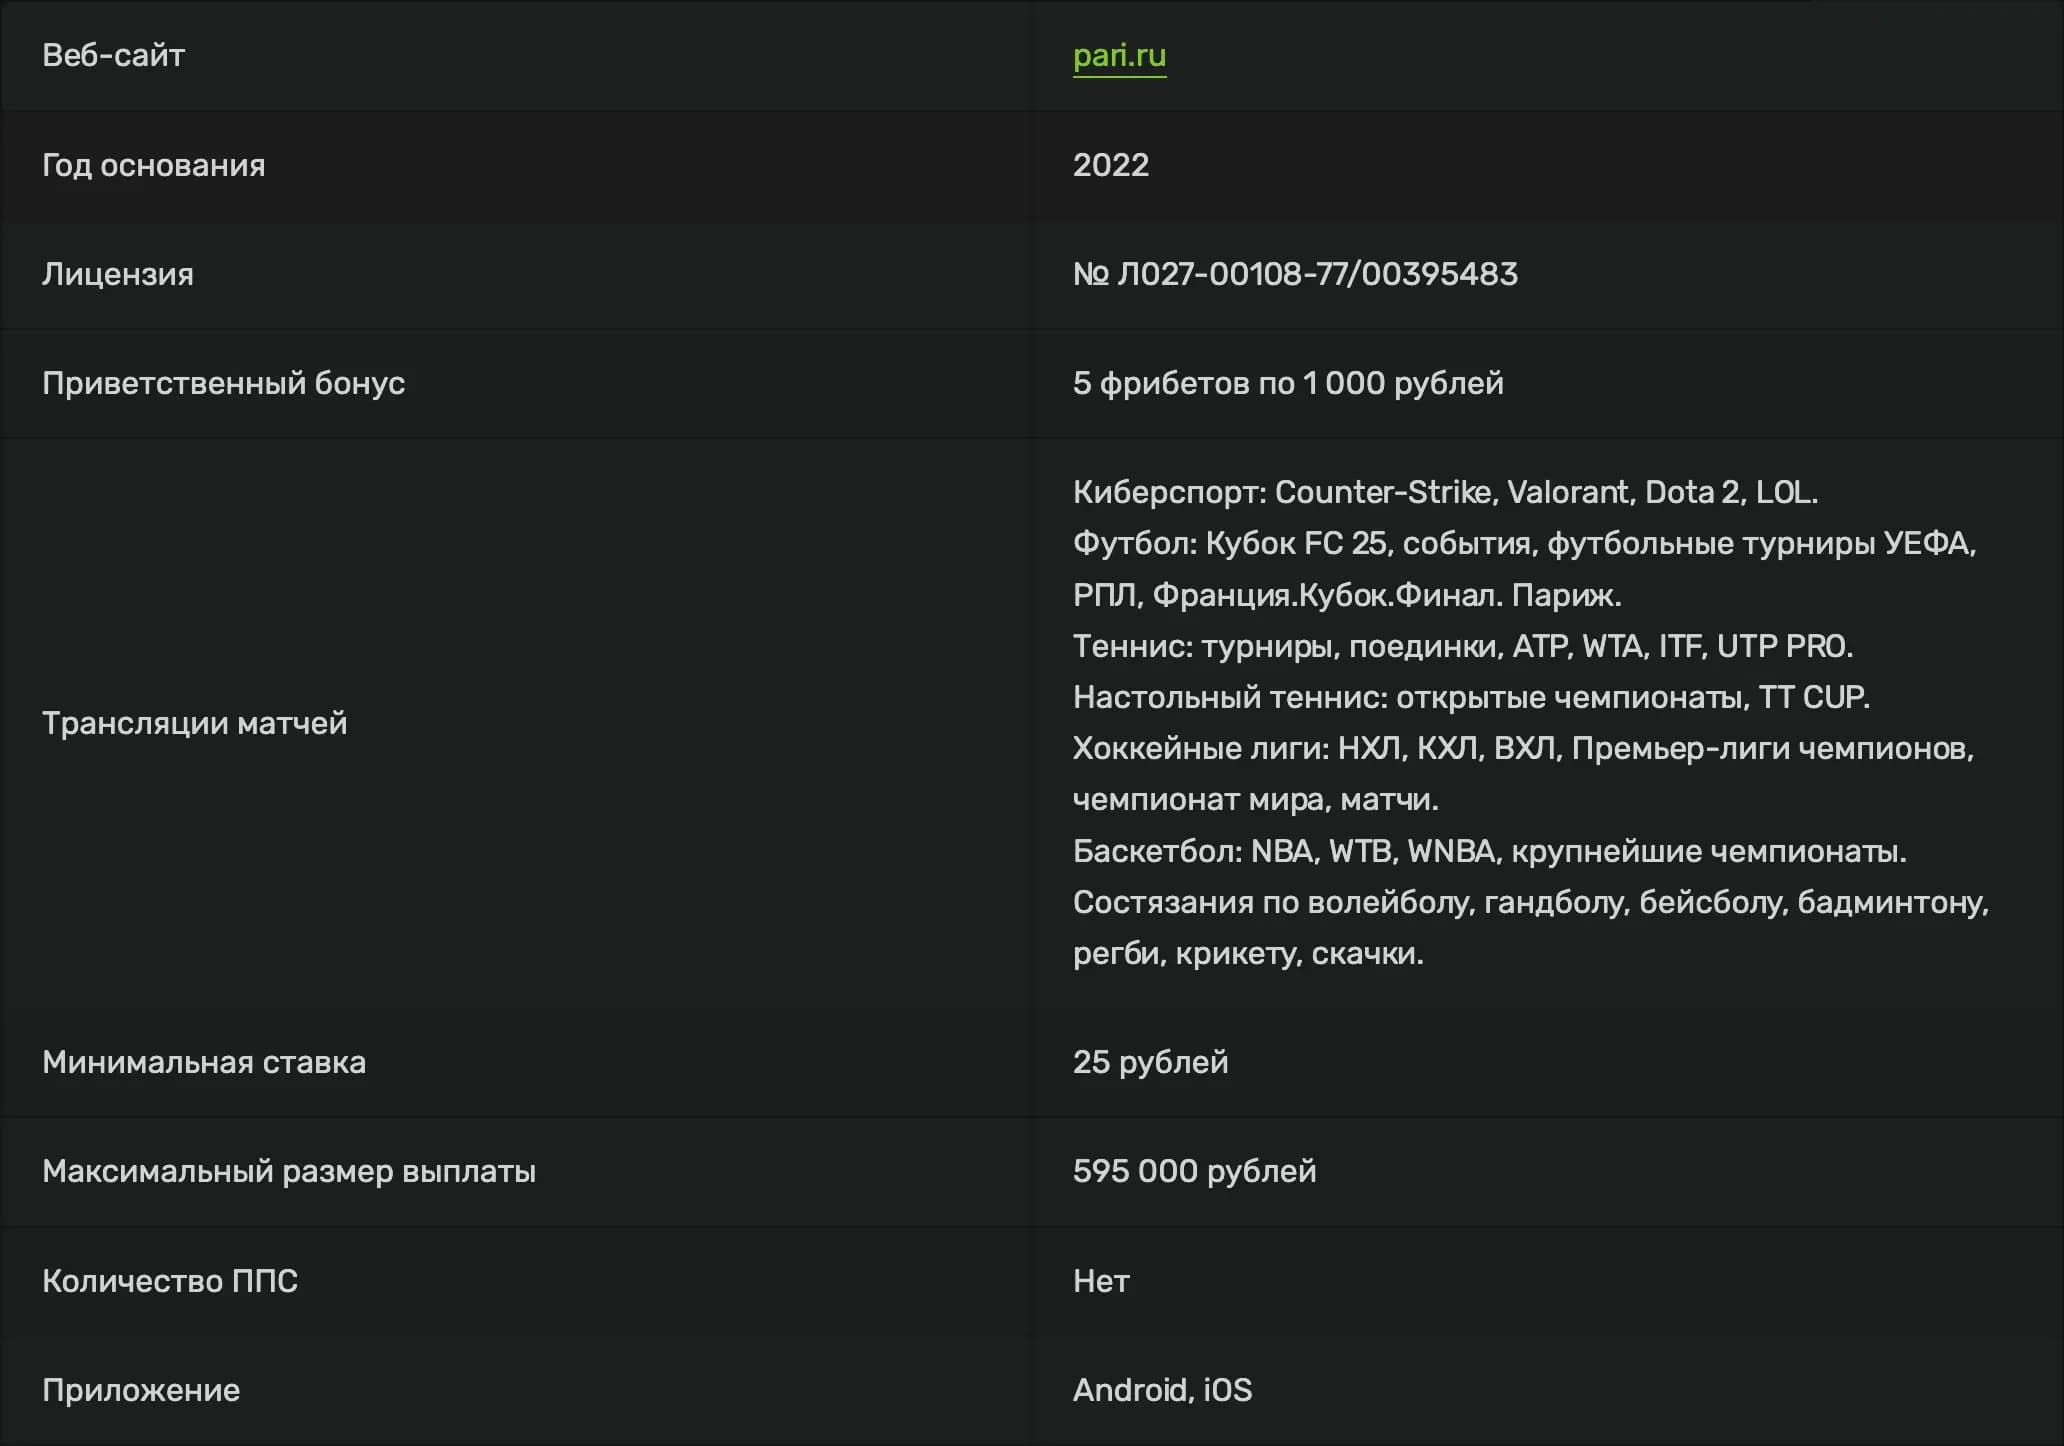Select the 'Год основания' label
Image resolution: width=2064 pixels, height=1446 pixels.
coord(154,165)
